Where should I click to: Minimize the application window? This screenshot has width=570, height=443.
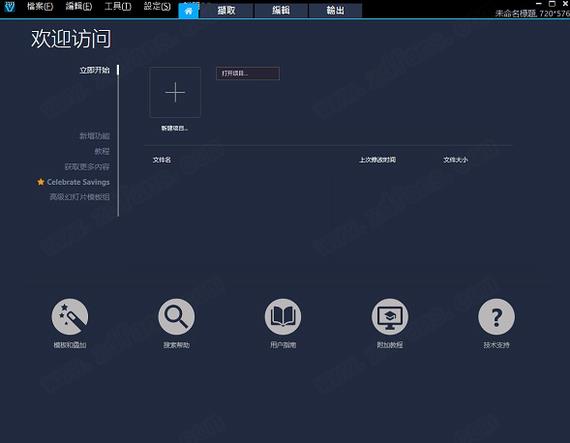click(x=539, y=4)
